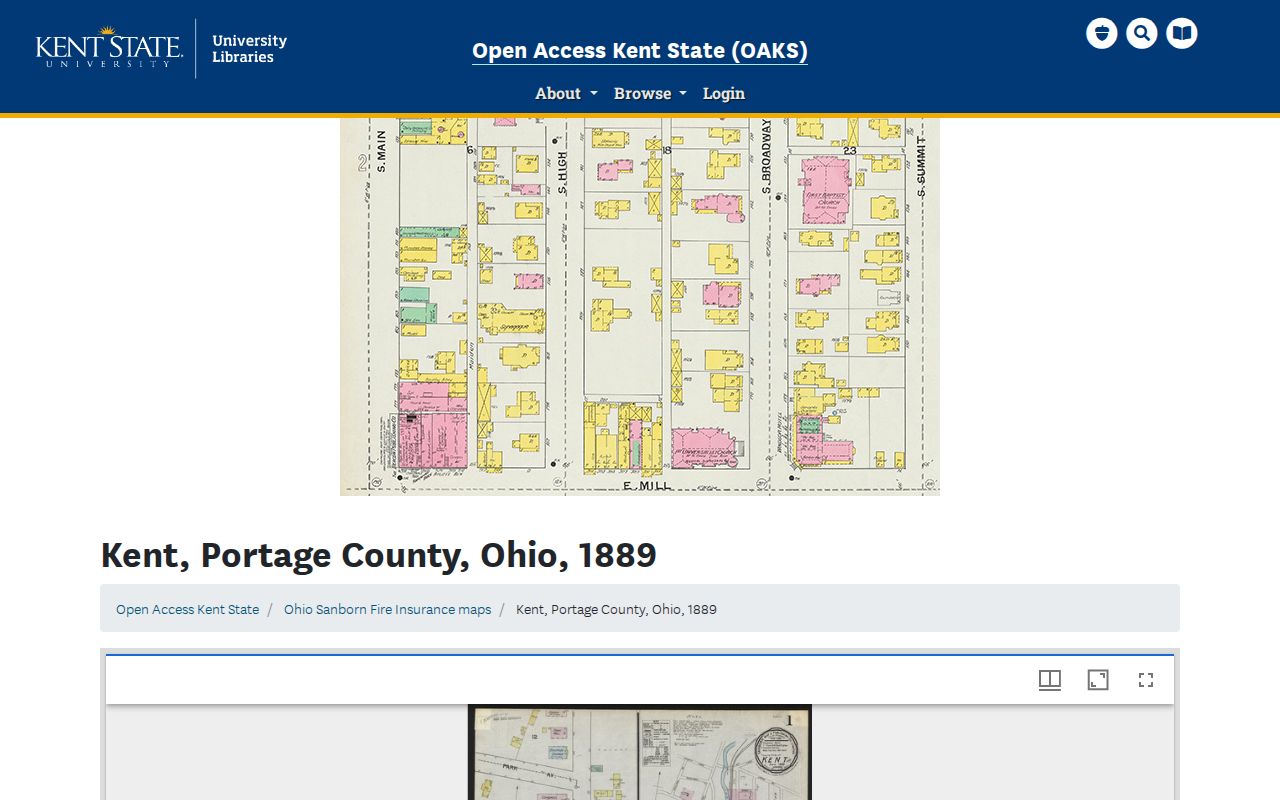Open the Login page

724,93
